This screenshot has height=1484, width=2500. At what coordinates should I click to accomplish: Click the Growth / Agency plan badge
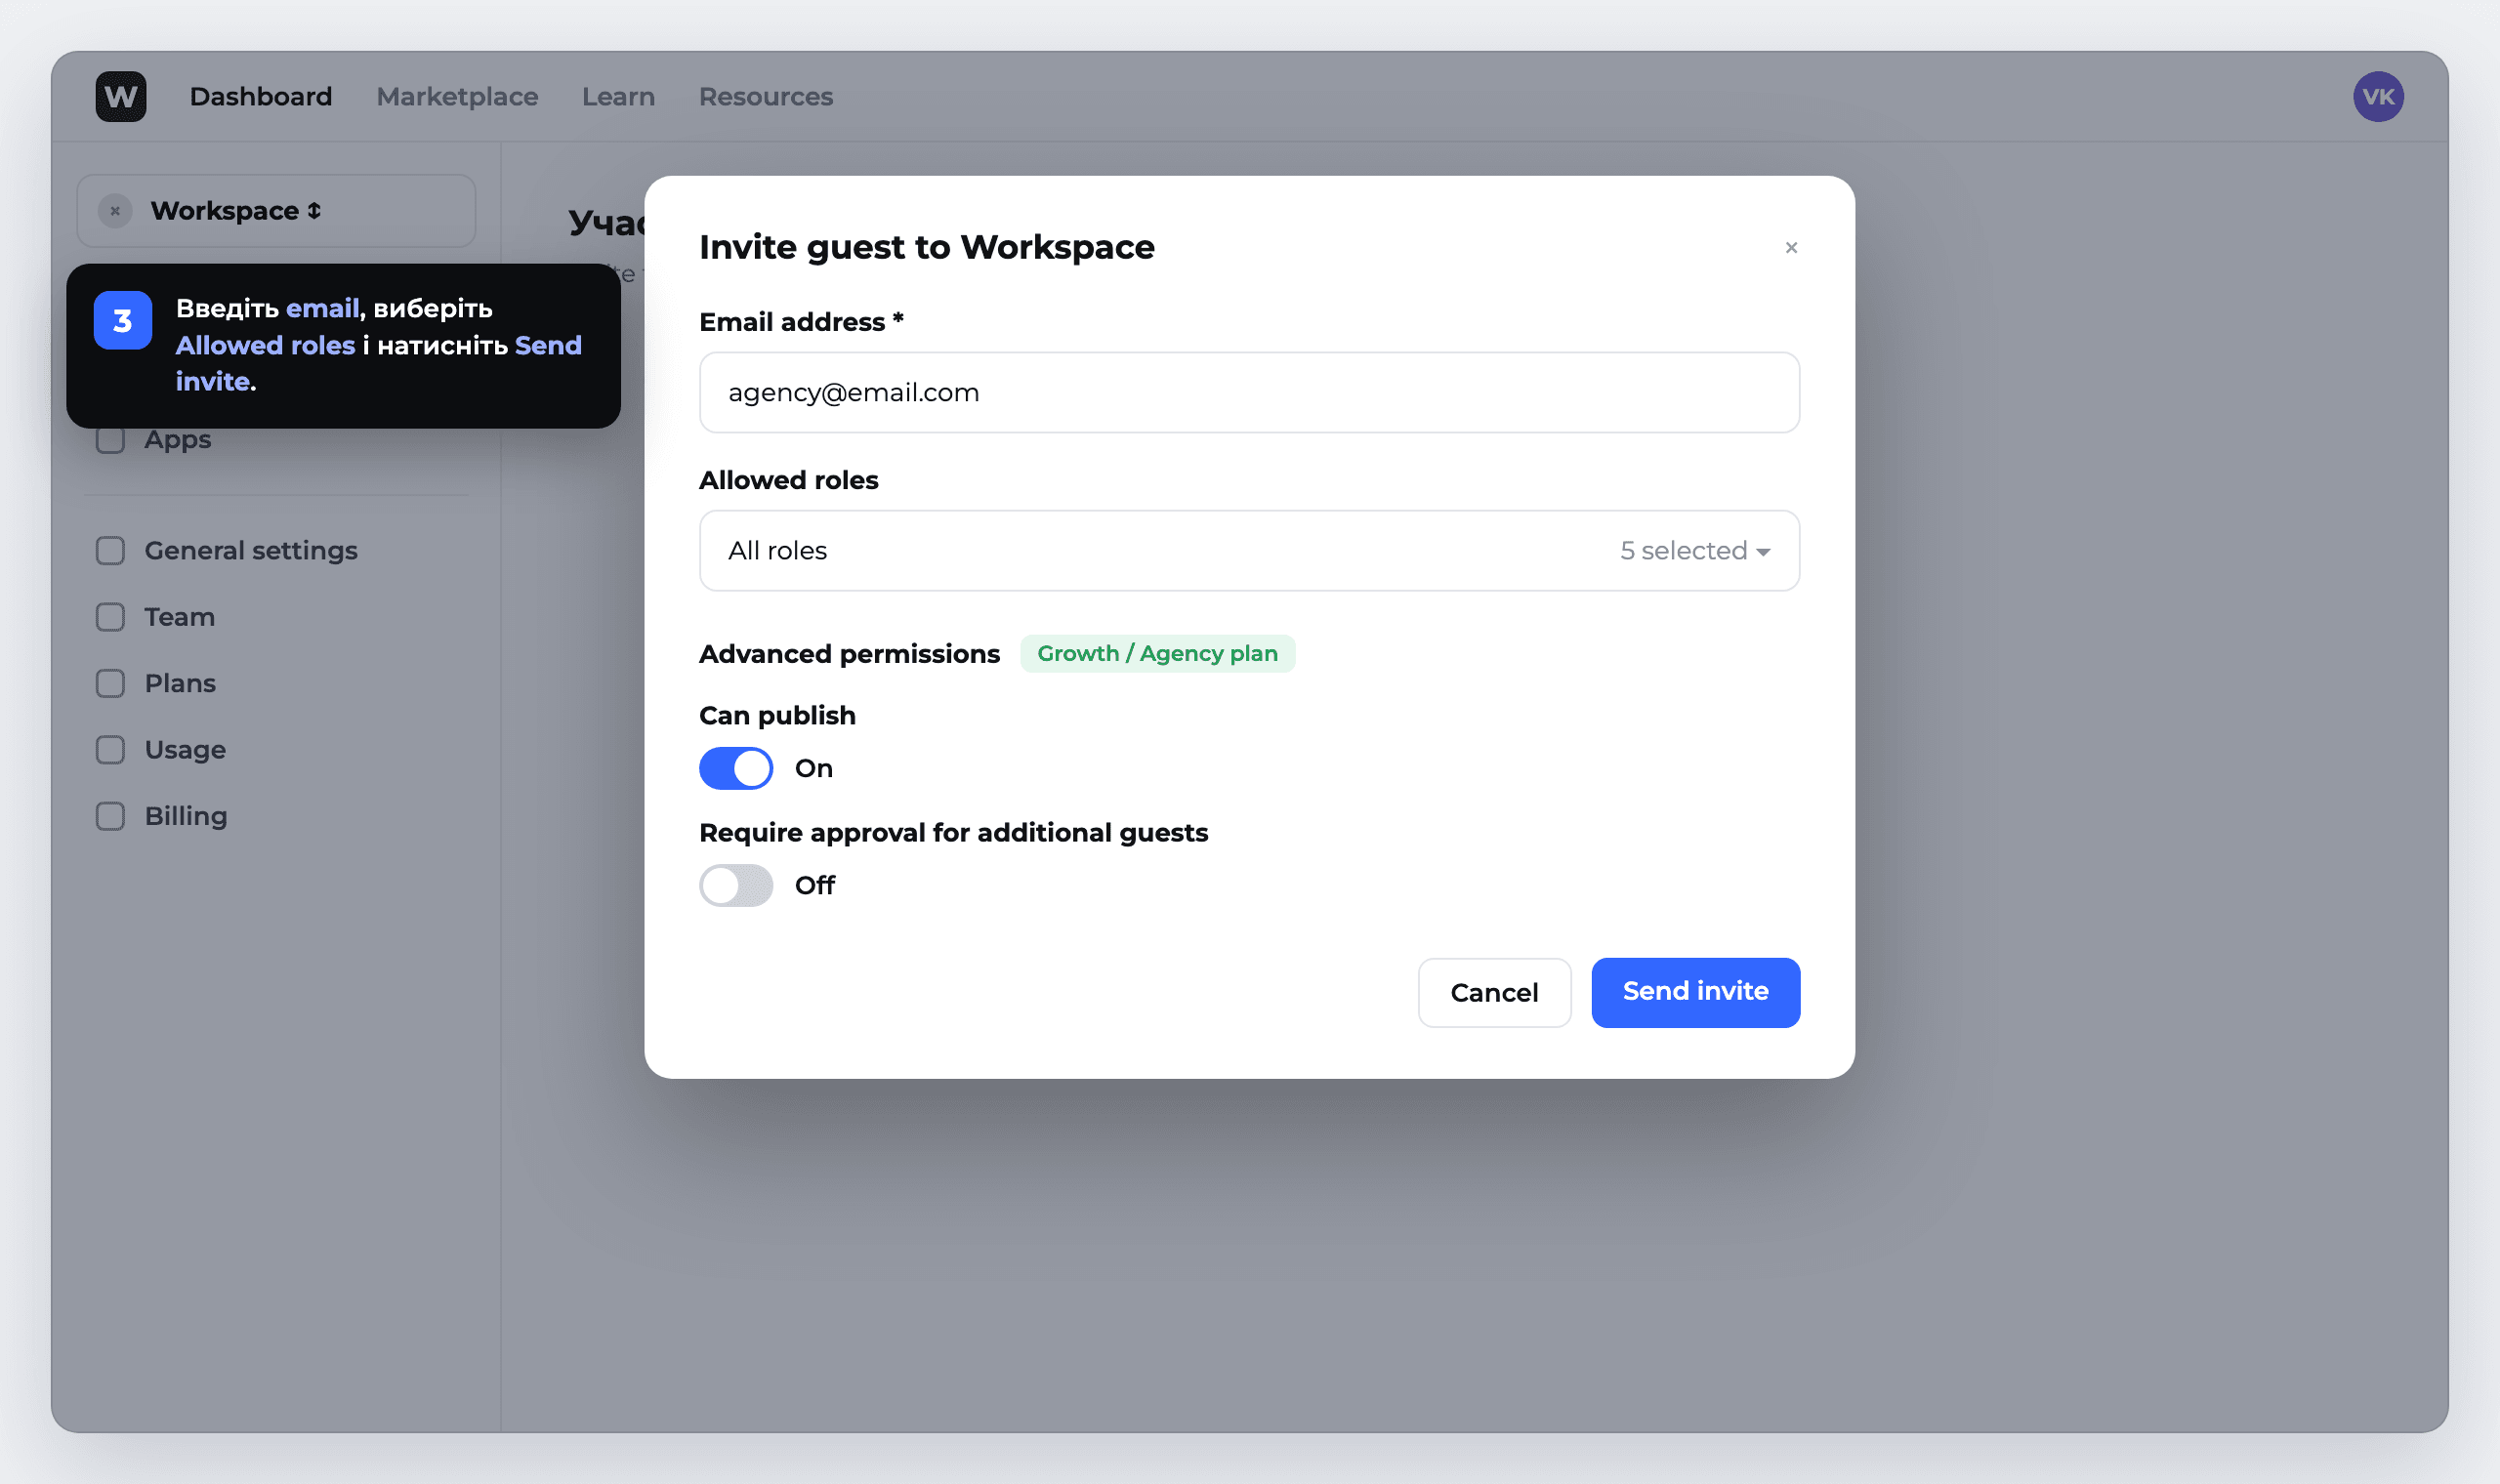(x=1157, y=653)
